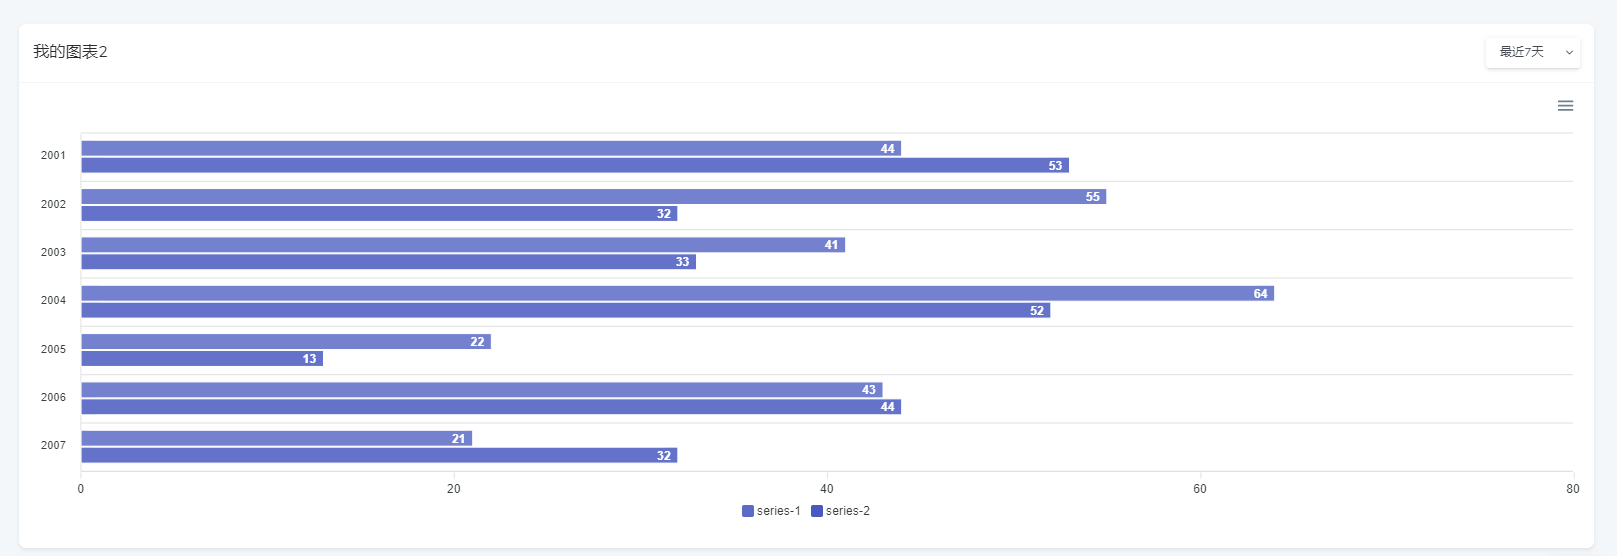
Task: Select the 2002 bar with value 55
Action: click(x=593, y=197)
